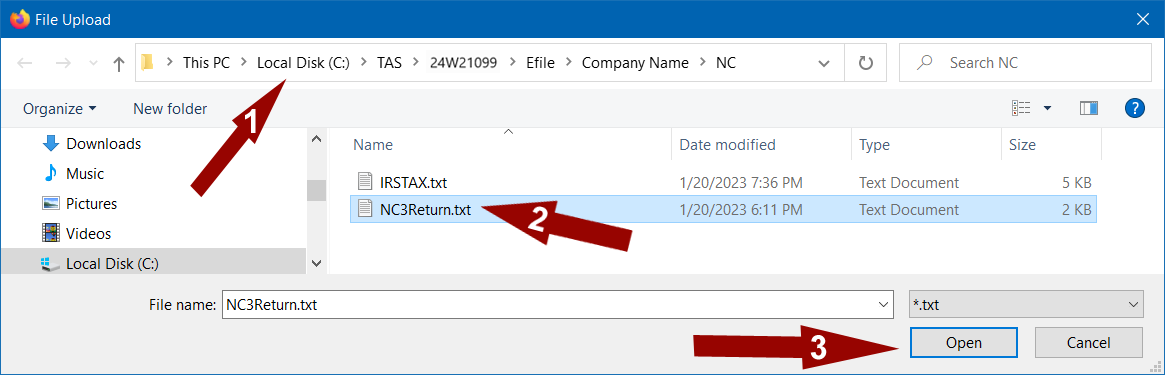Go back to the previous folder
This screenshot has width=1165, height=375.
[25, 64]
